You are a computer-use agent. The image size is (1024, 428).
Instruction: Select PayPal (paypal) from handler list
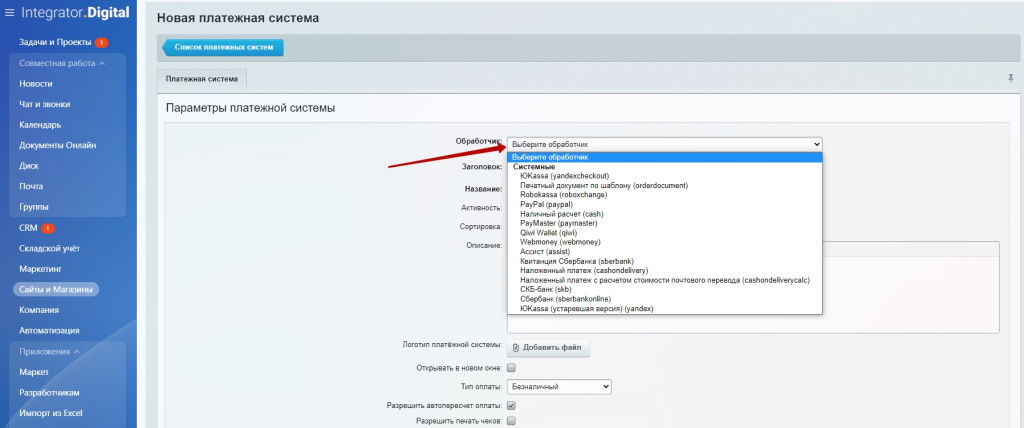[x=545, y=204]
